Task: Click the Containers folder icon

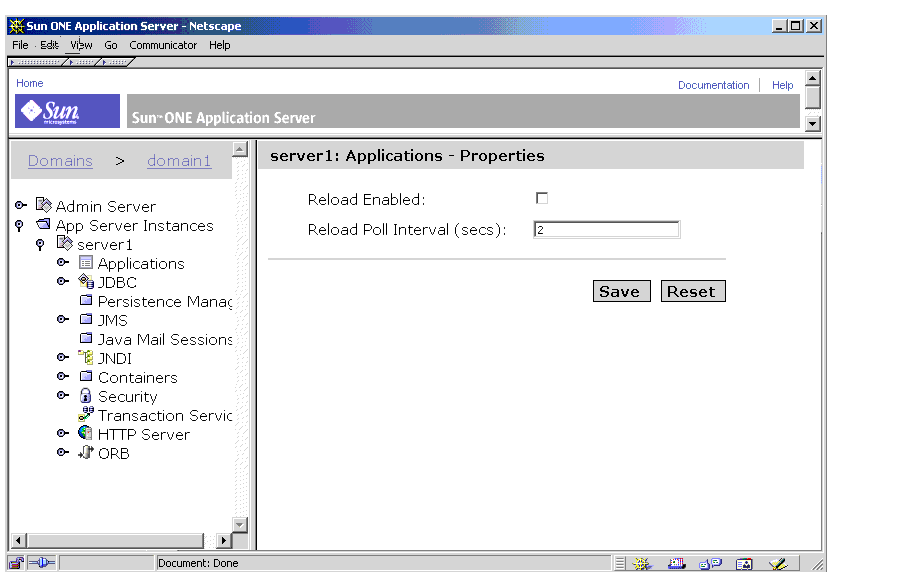Action: (x=86, y=376)
